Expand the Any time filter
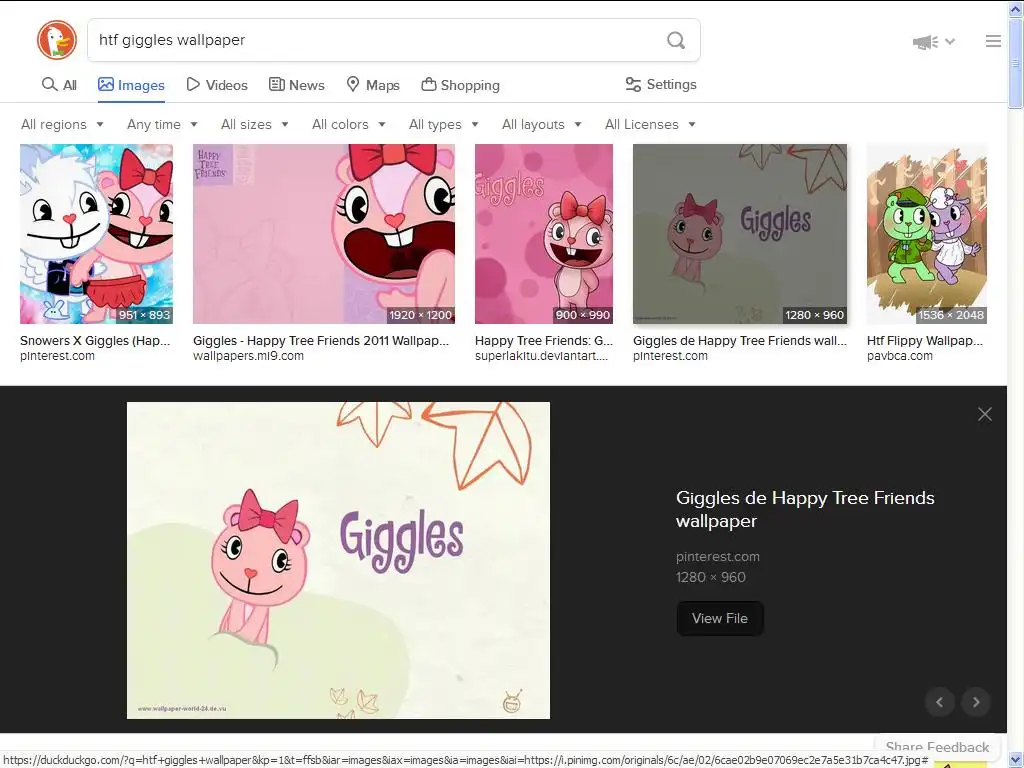This screenshot has width=1024, height=768. 162,124
